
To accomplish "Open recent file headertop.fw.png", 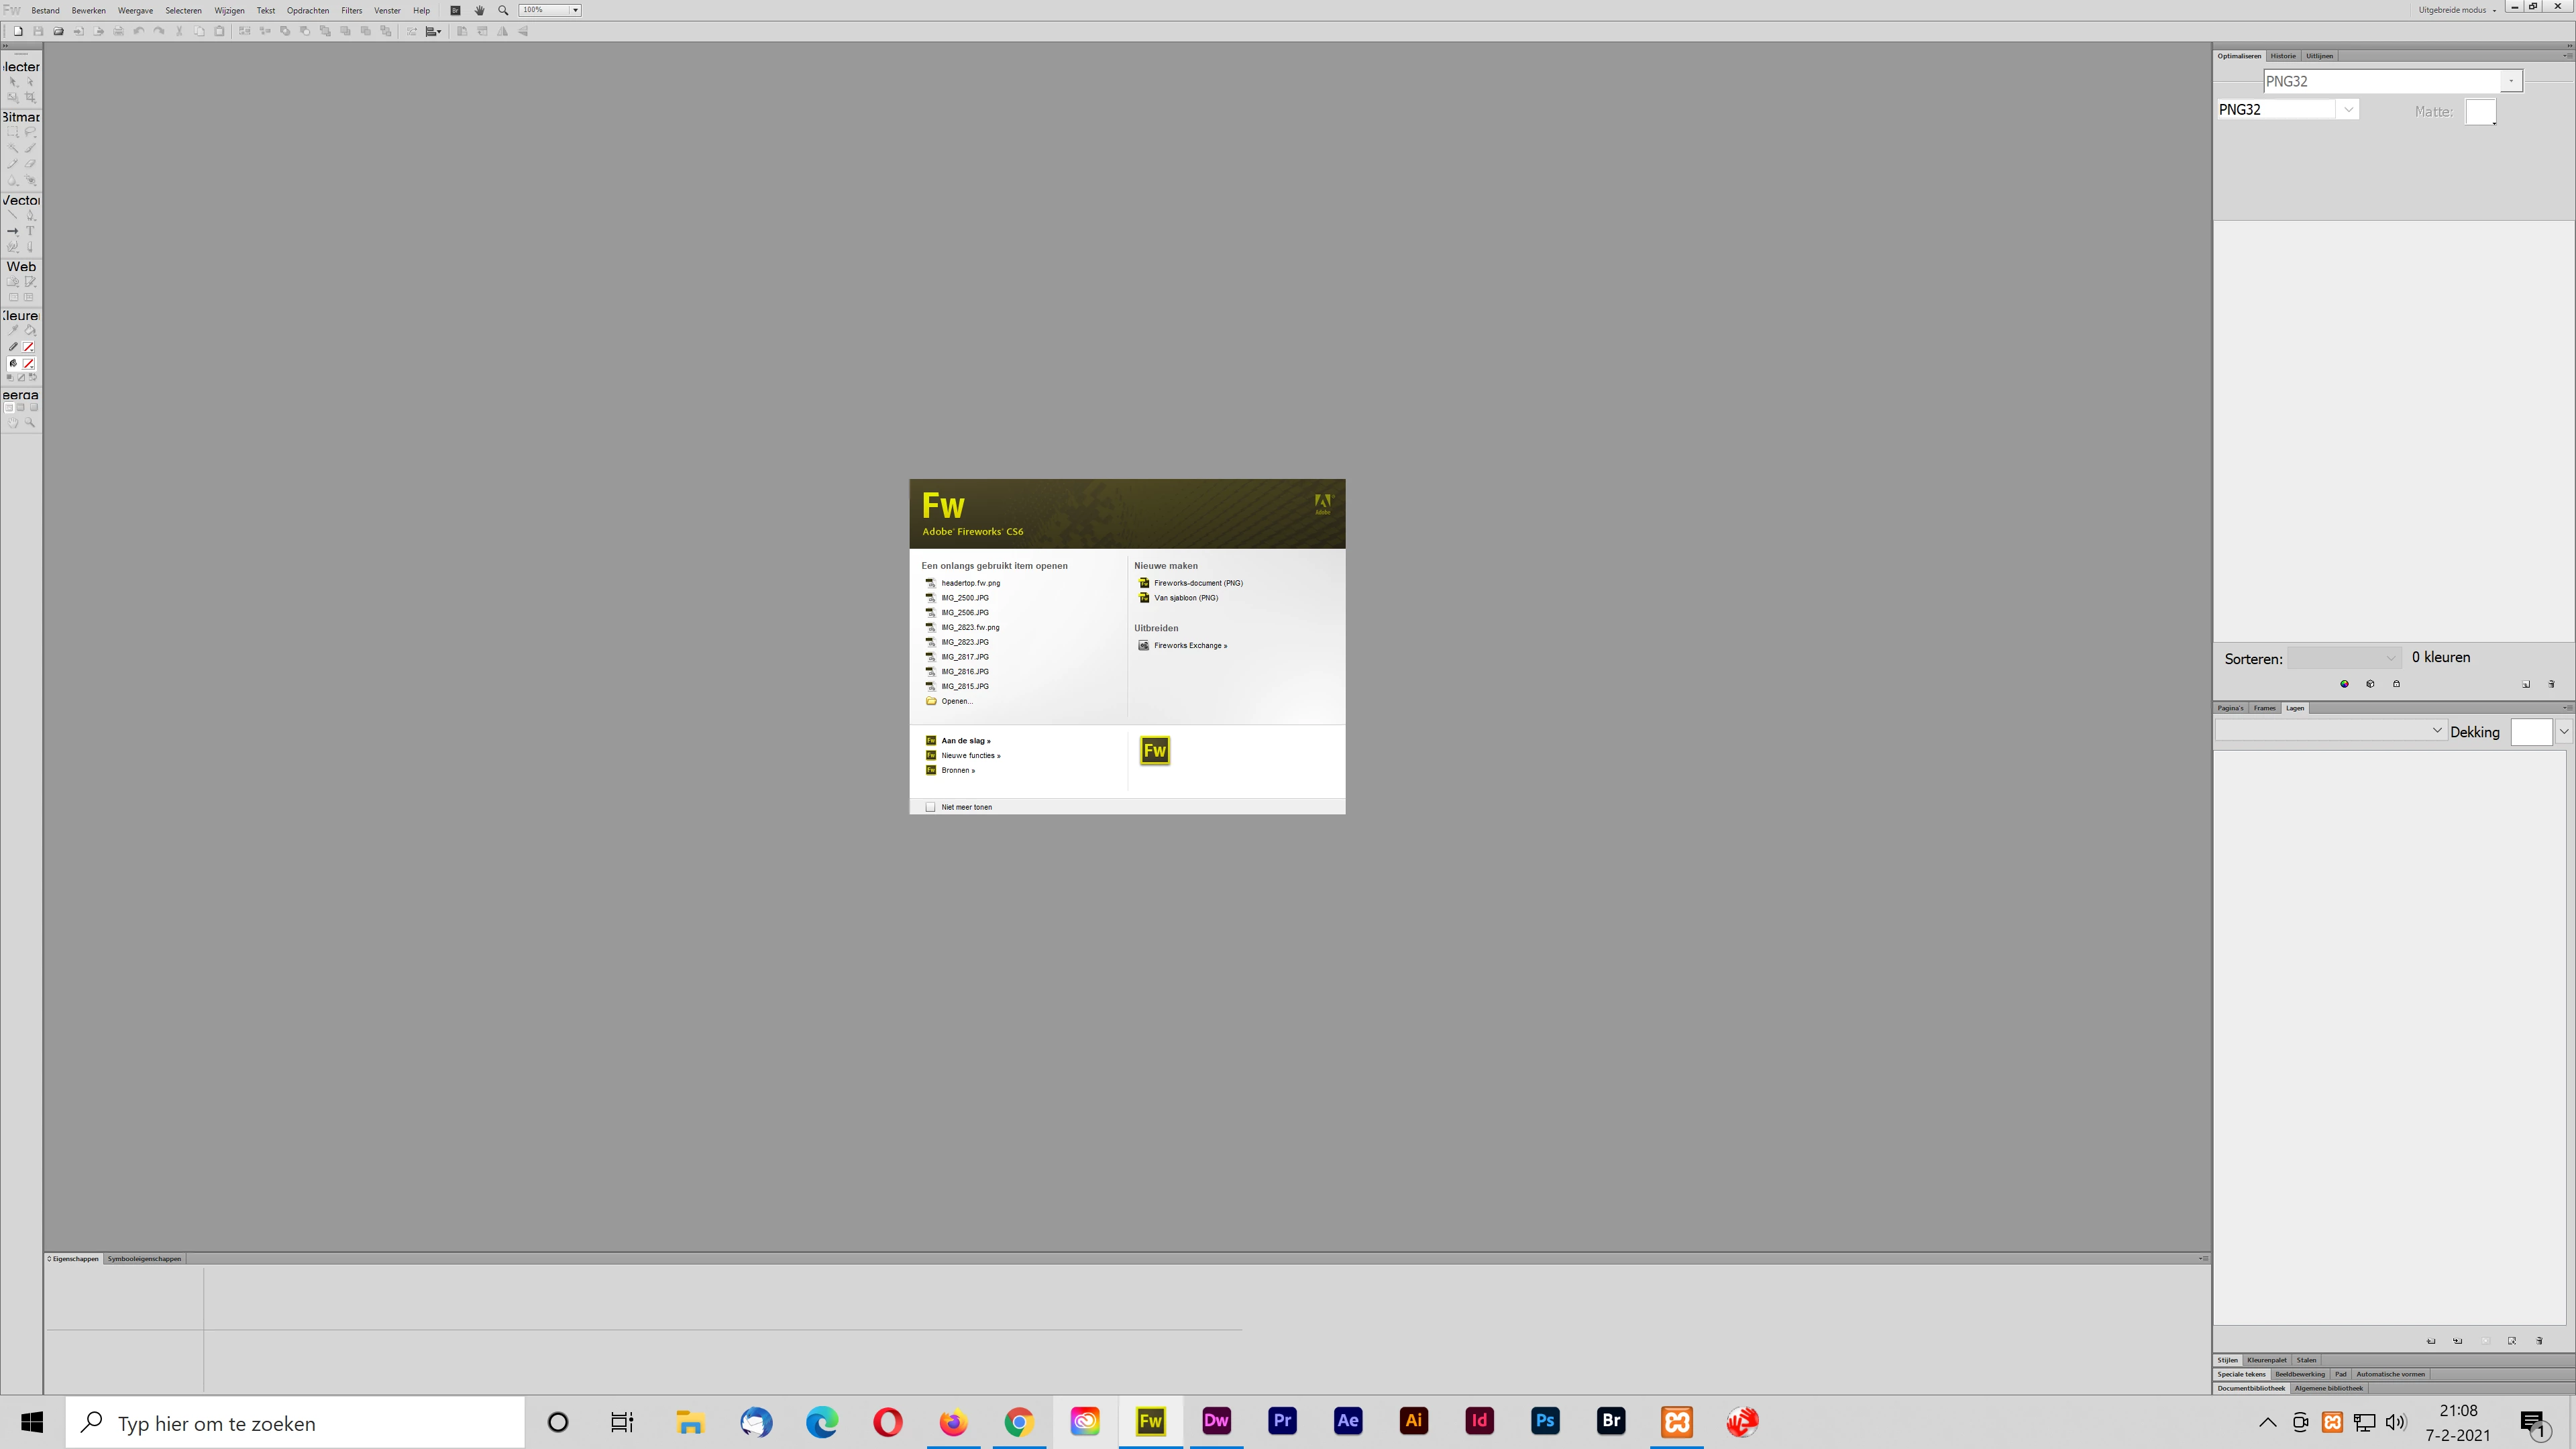I will click(970, 583).
